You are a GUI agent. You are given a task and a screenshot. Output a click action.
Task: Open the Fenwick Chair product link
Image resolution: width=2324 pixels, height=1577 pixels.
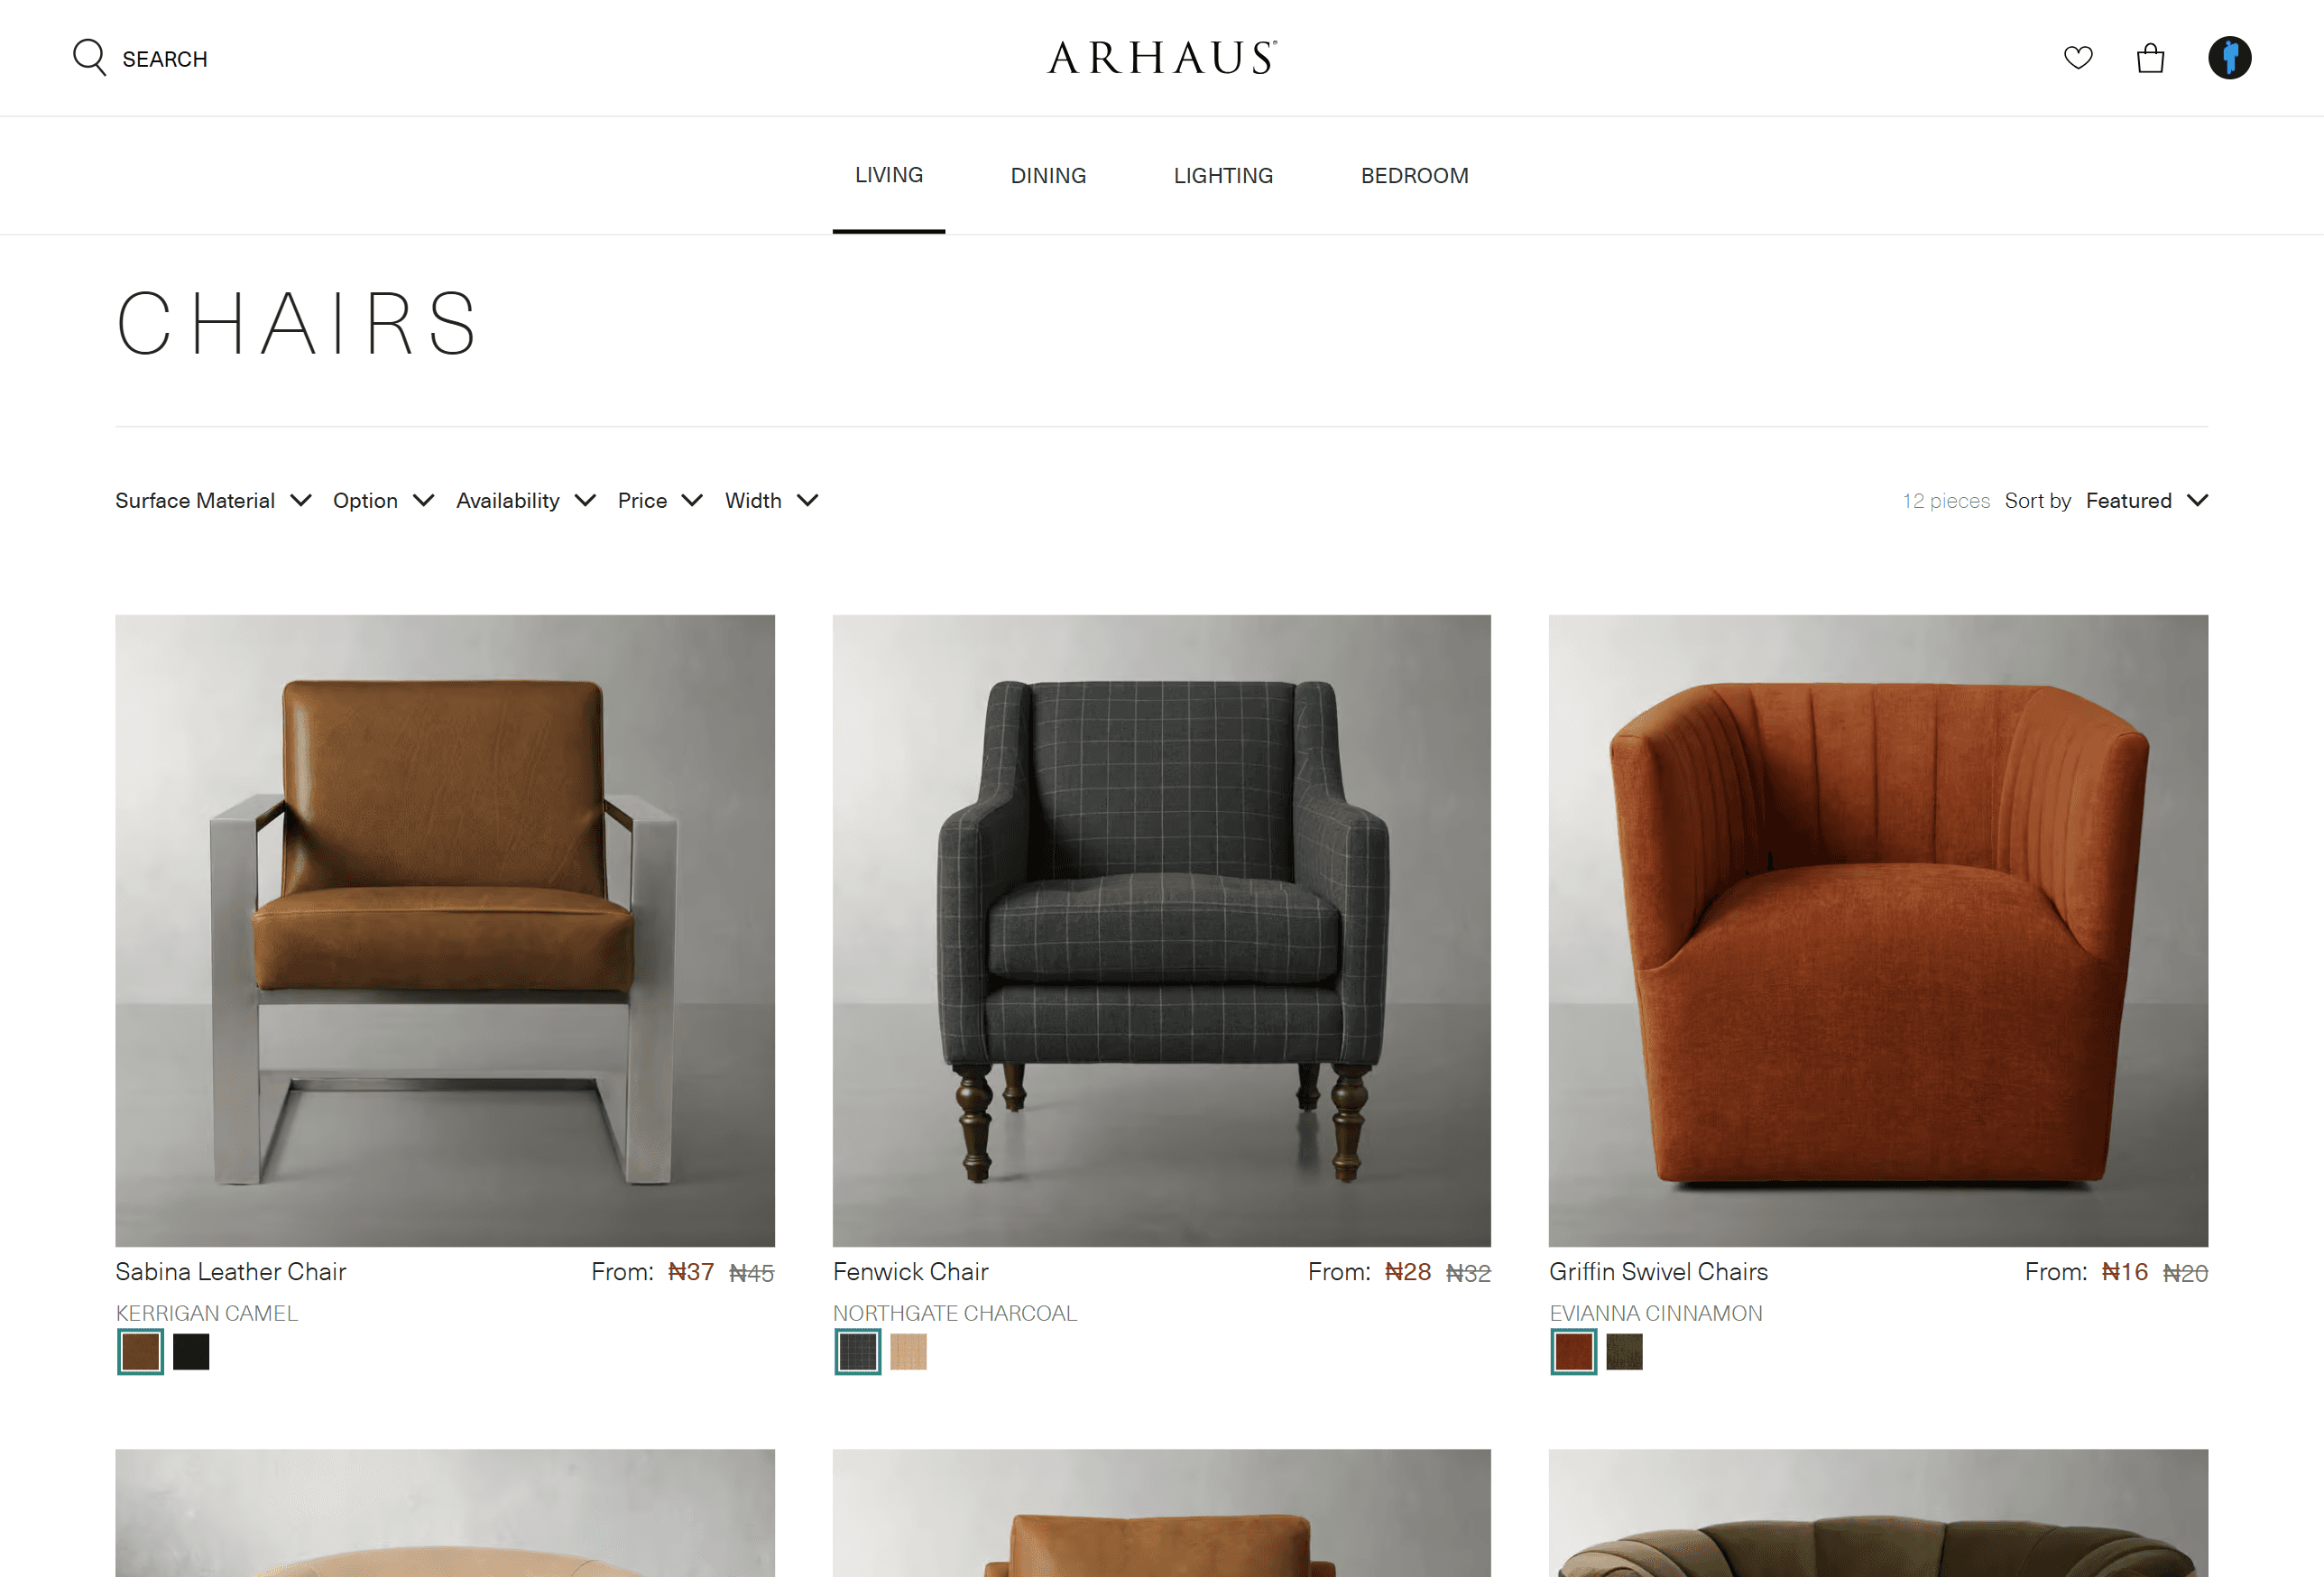tap(910, 1272)
